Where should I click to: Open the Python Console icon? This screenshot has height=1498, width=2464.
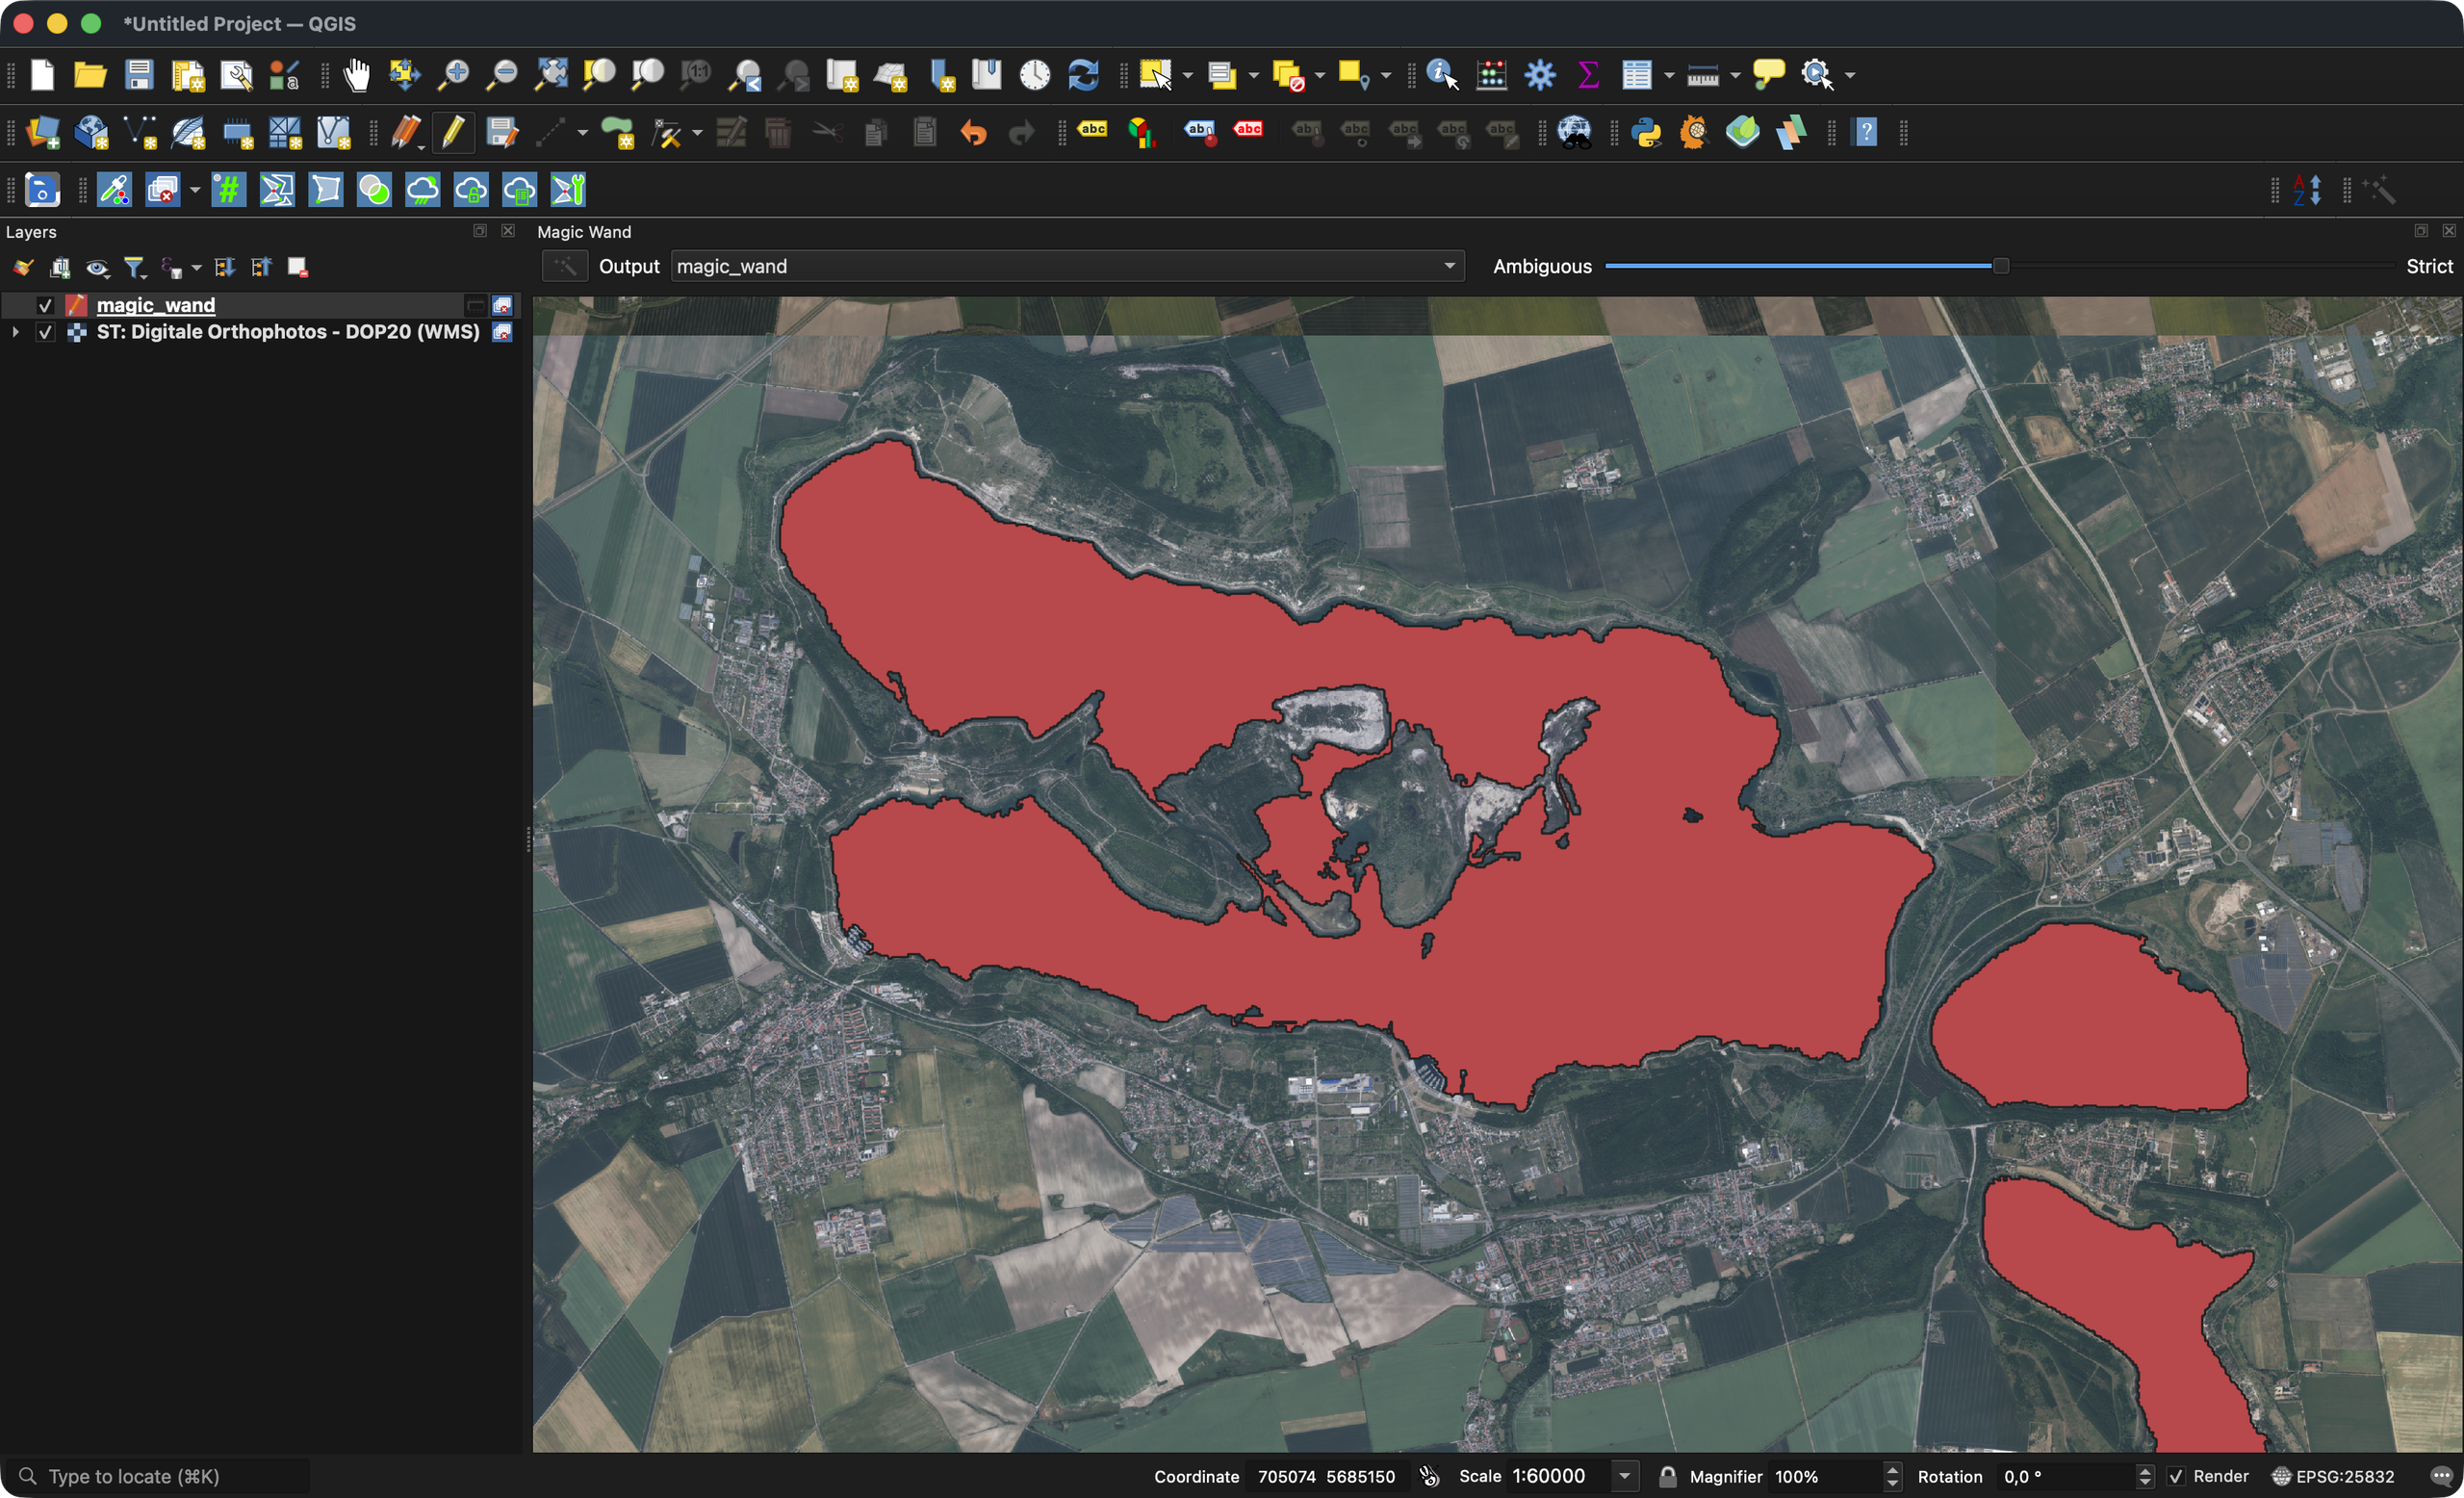pos(1646,132)
